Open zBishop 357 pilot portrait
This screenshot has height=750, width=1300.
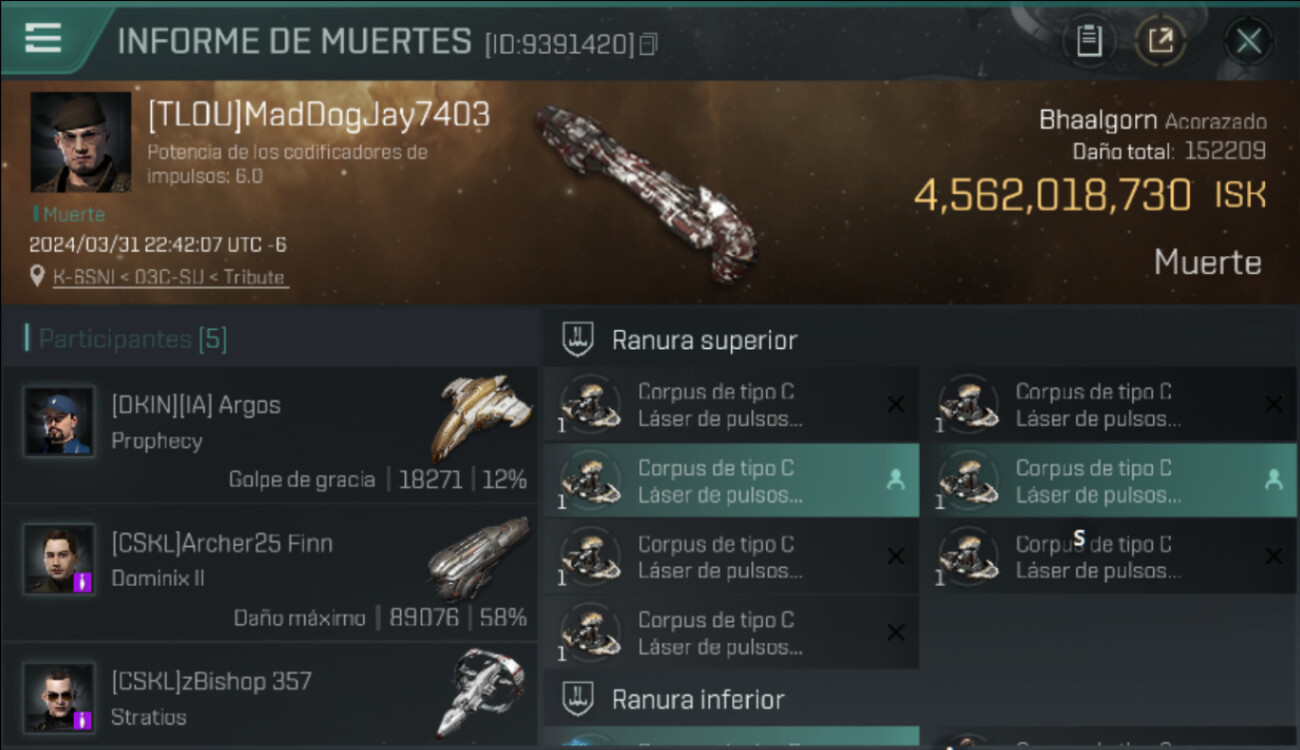click(x=59, y=697)
